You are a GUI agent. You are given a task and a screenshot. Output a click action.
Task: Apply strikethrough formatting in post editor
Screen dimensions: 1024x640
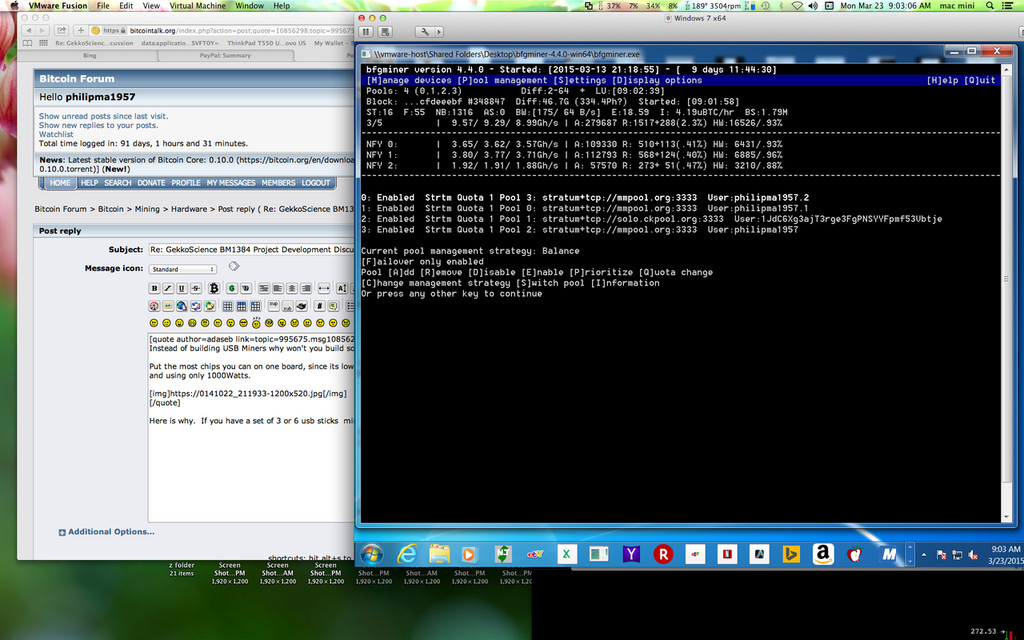(195, 288)
